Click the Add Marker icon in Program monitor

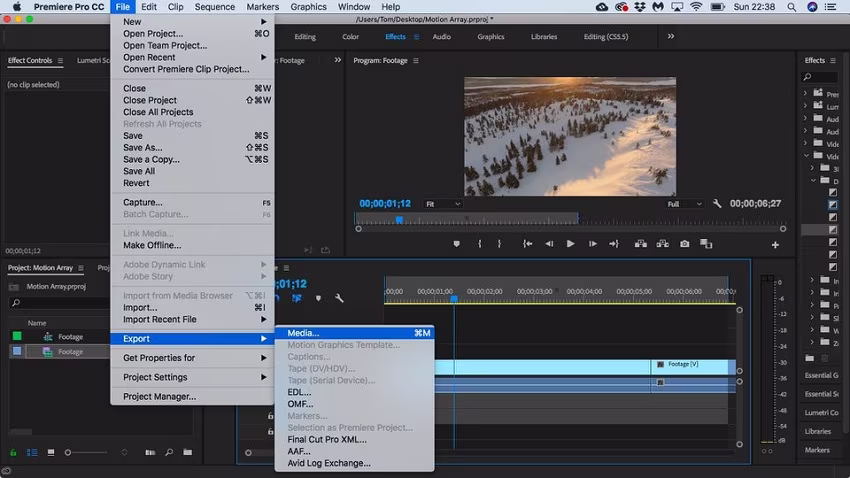pos(457,243)
